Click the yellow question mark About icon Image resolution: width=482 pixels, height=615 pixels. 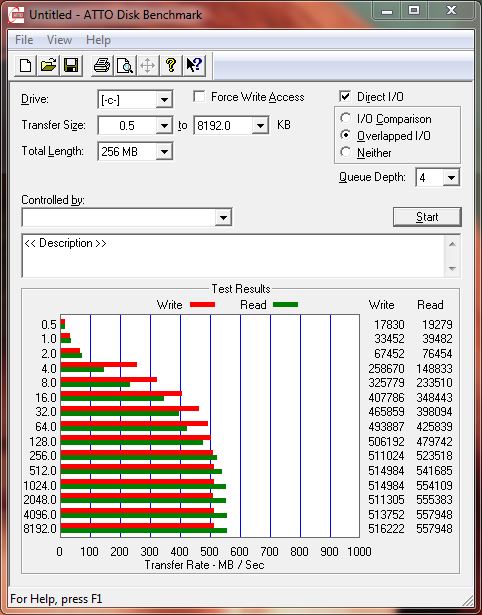[171, 65]
